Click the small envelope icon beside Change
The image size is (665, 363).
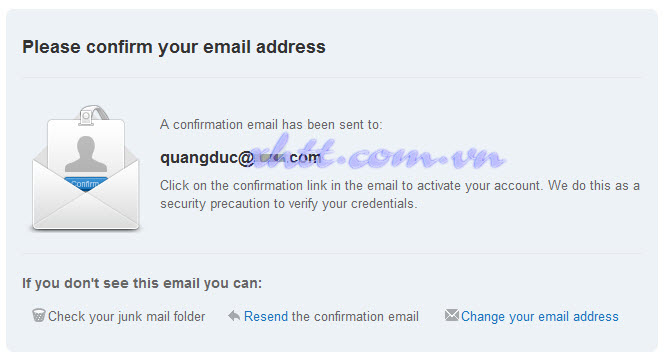click(x=452, y=315)
